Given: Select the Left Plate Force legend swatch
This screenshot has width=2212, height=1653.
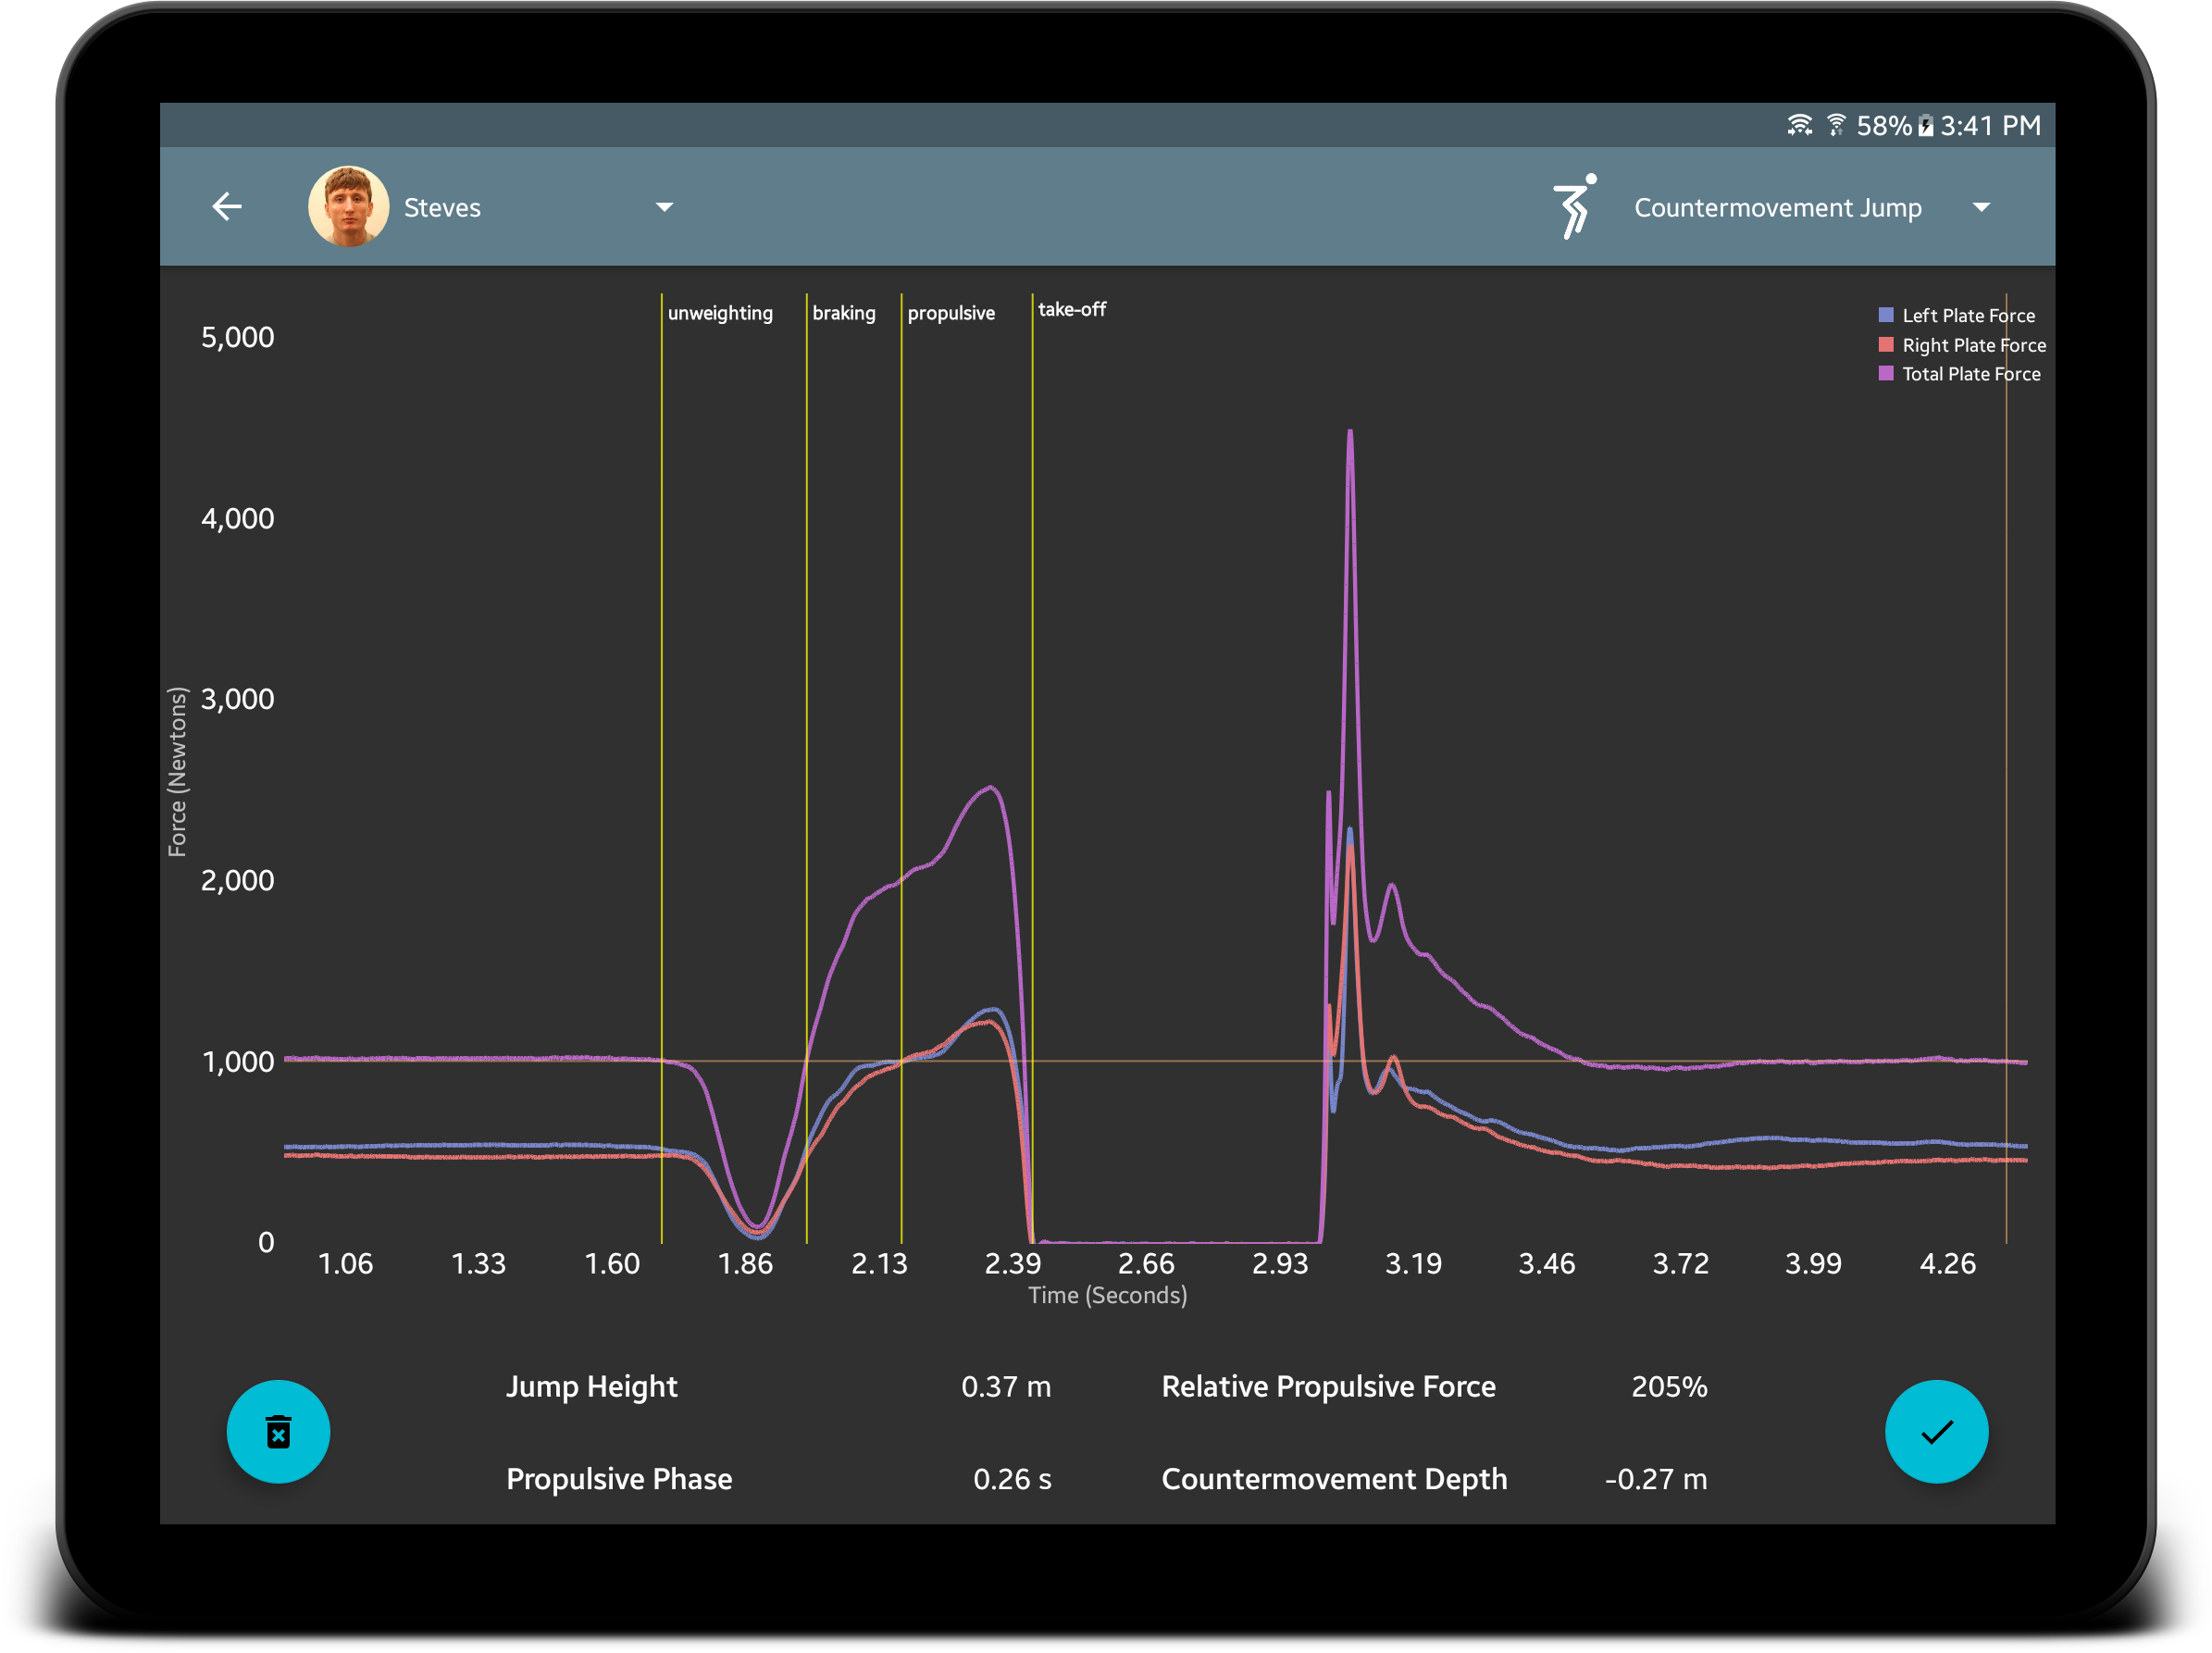Looking at the screenshot, I should [1885, 315].
